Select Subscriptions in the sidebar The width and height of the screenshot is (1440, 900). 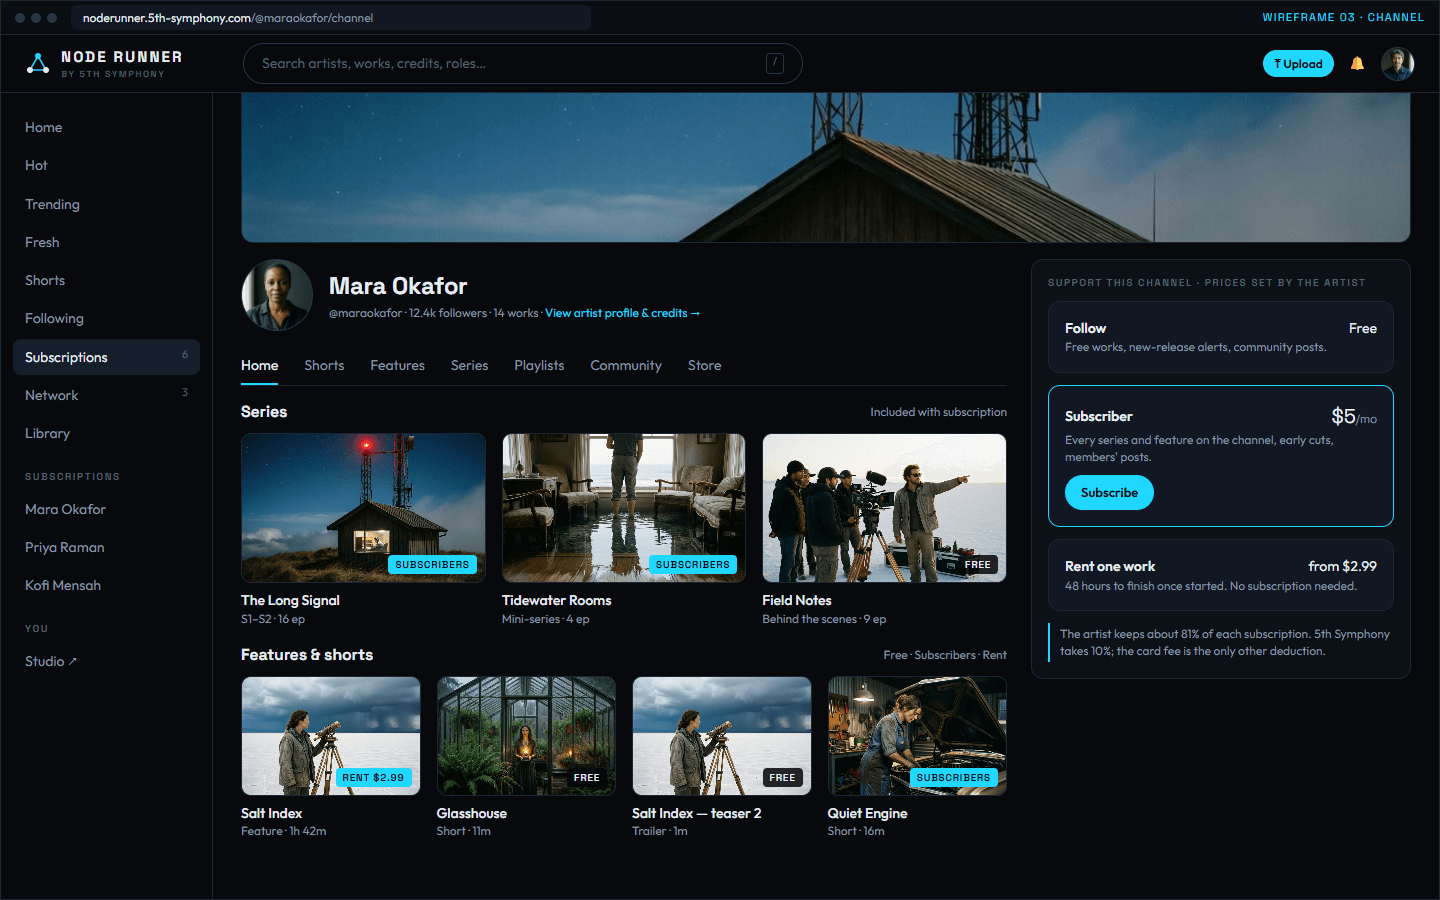(106, 357)
